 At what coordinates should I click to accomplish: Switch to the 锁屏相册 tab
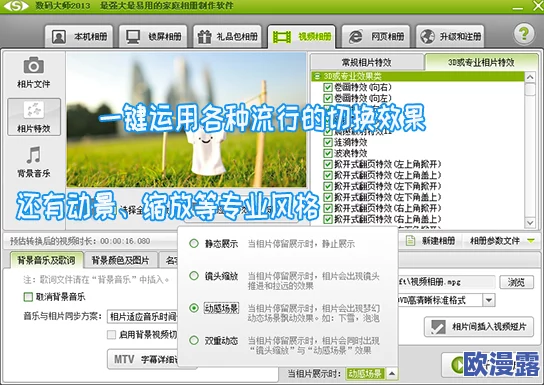153,36
